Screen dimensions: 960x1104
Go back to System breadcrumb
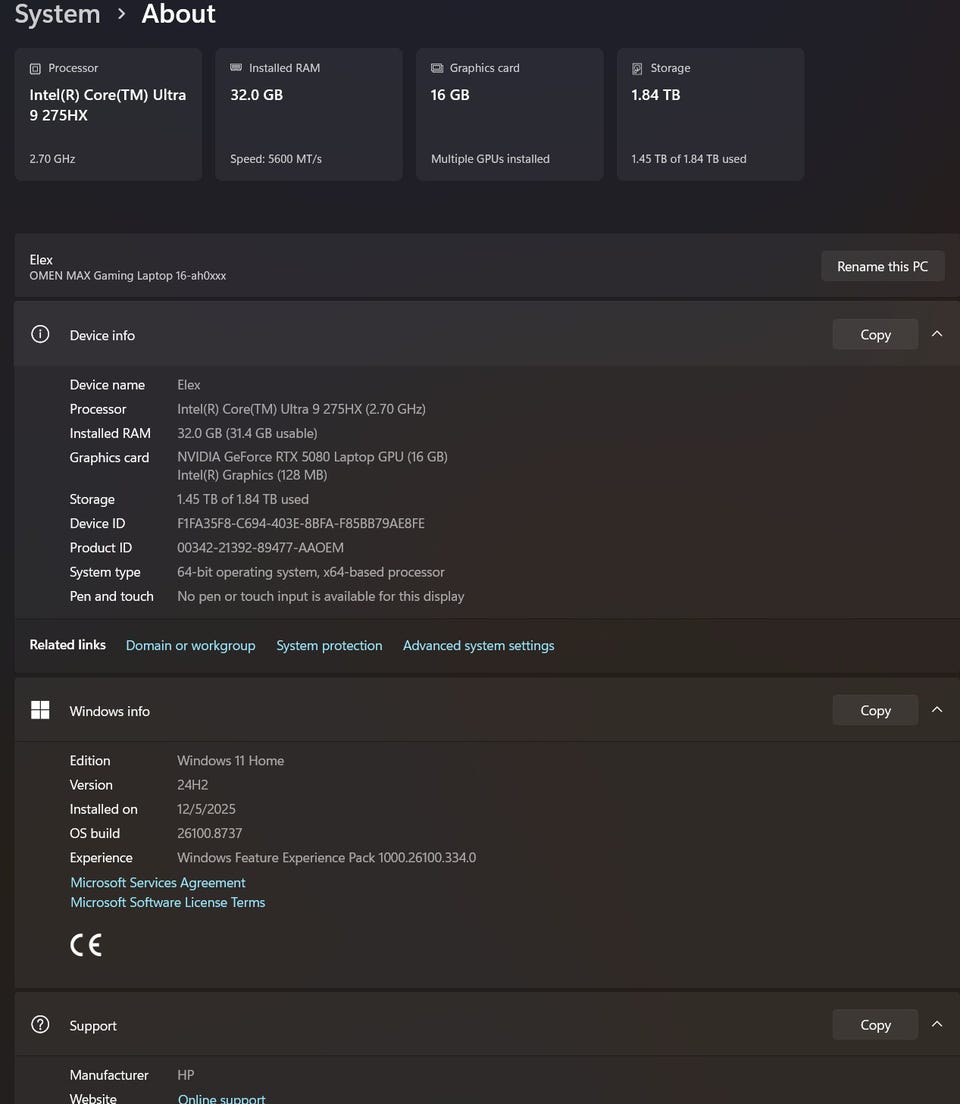pos(58,14)
